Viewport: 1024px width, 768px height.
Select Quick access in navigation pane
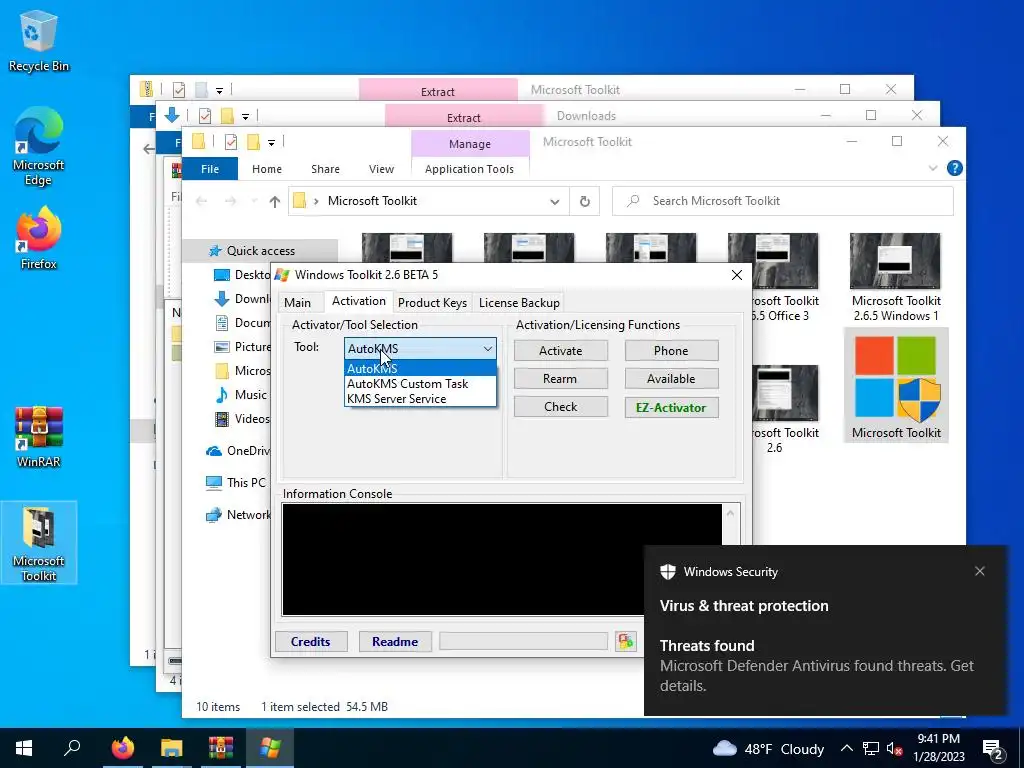coord(260,251)
